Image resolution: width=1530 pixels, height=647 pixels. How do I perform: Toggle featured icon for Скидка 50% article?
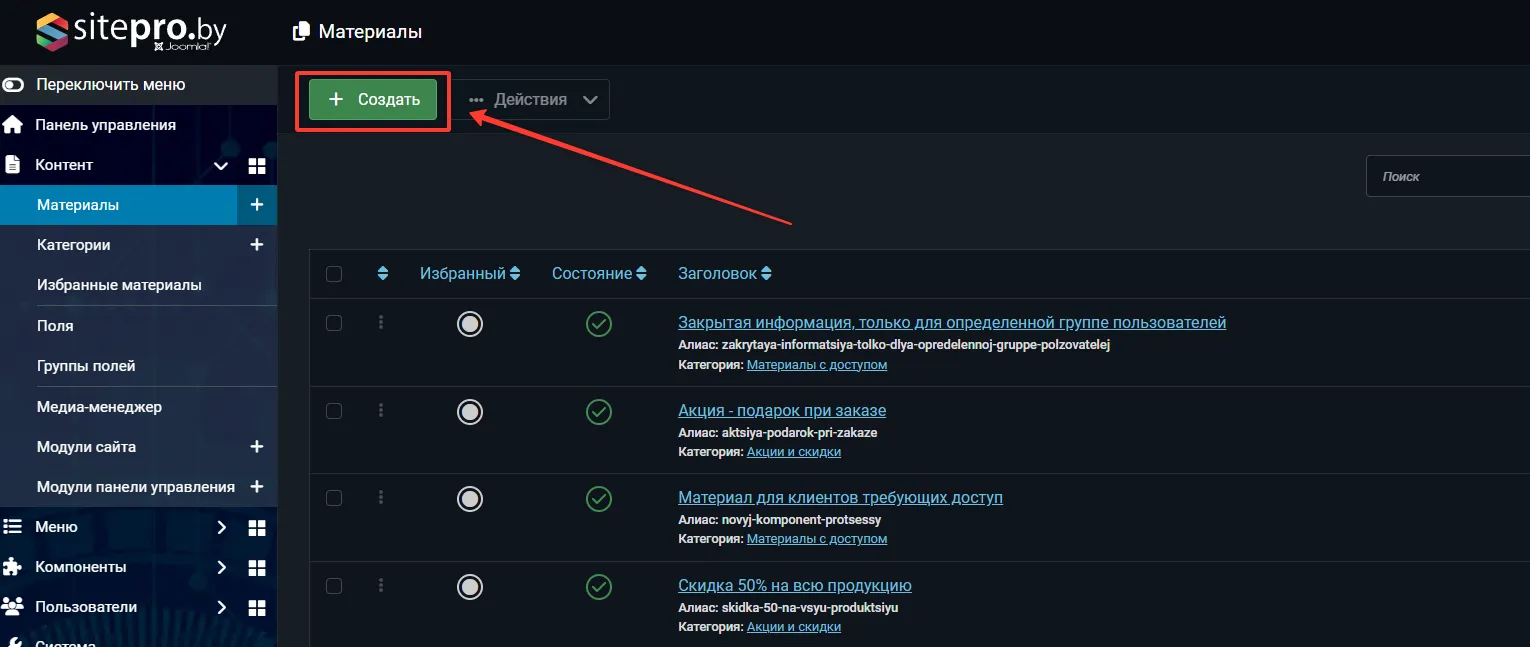coord(470,586)
